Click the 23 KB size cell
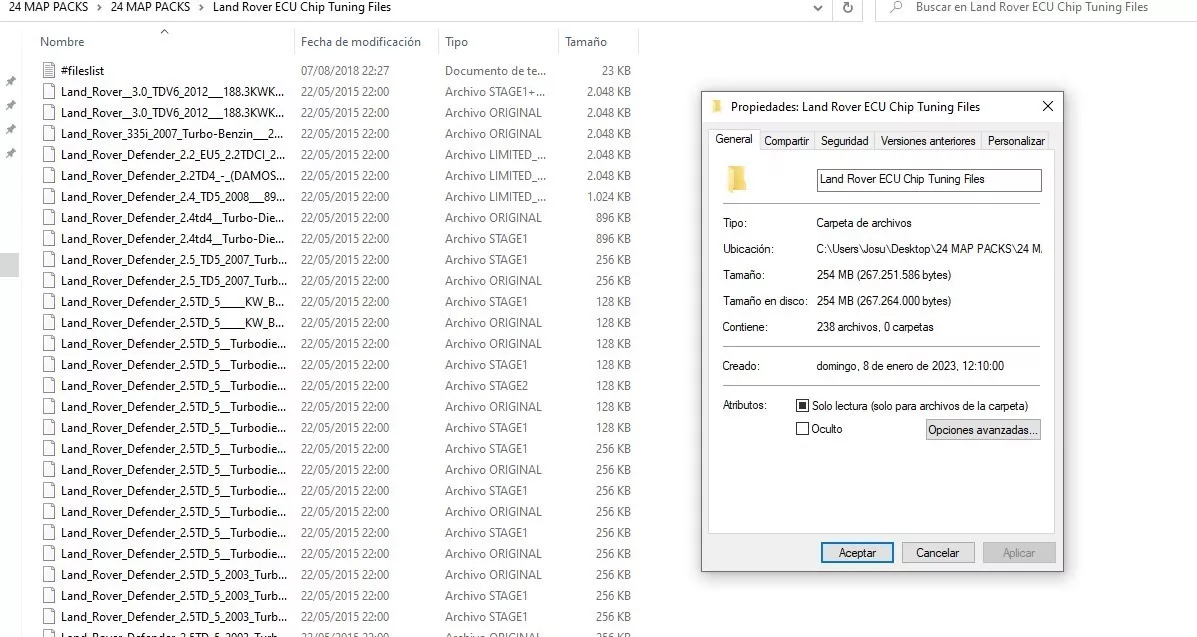The height and width of the screenshot is (637, 1197). tap(616, 70)
